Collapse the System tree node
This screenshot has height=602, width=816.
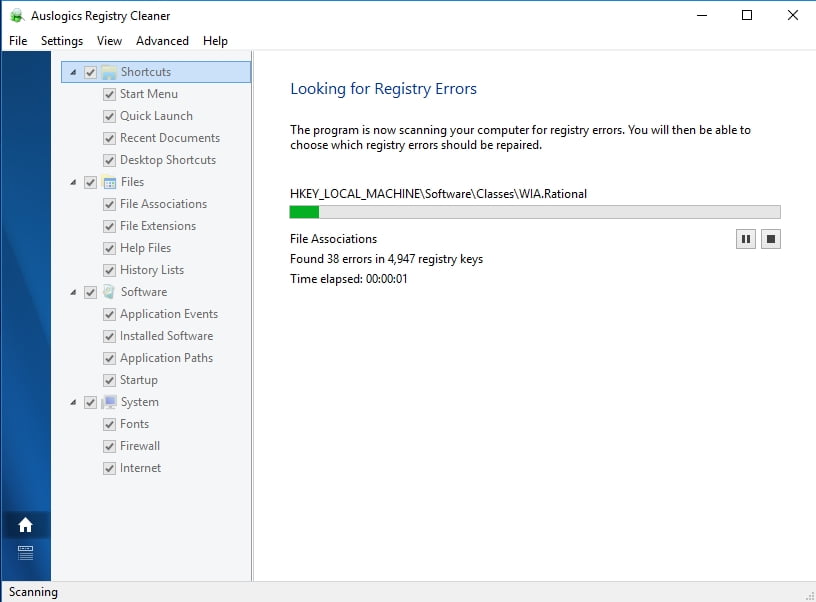[x=73, y=402]
